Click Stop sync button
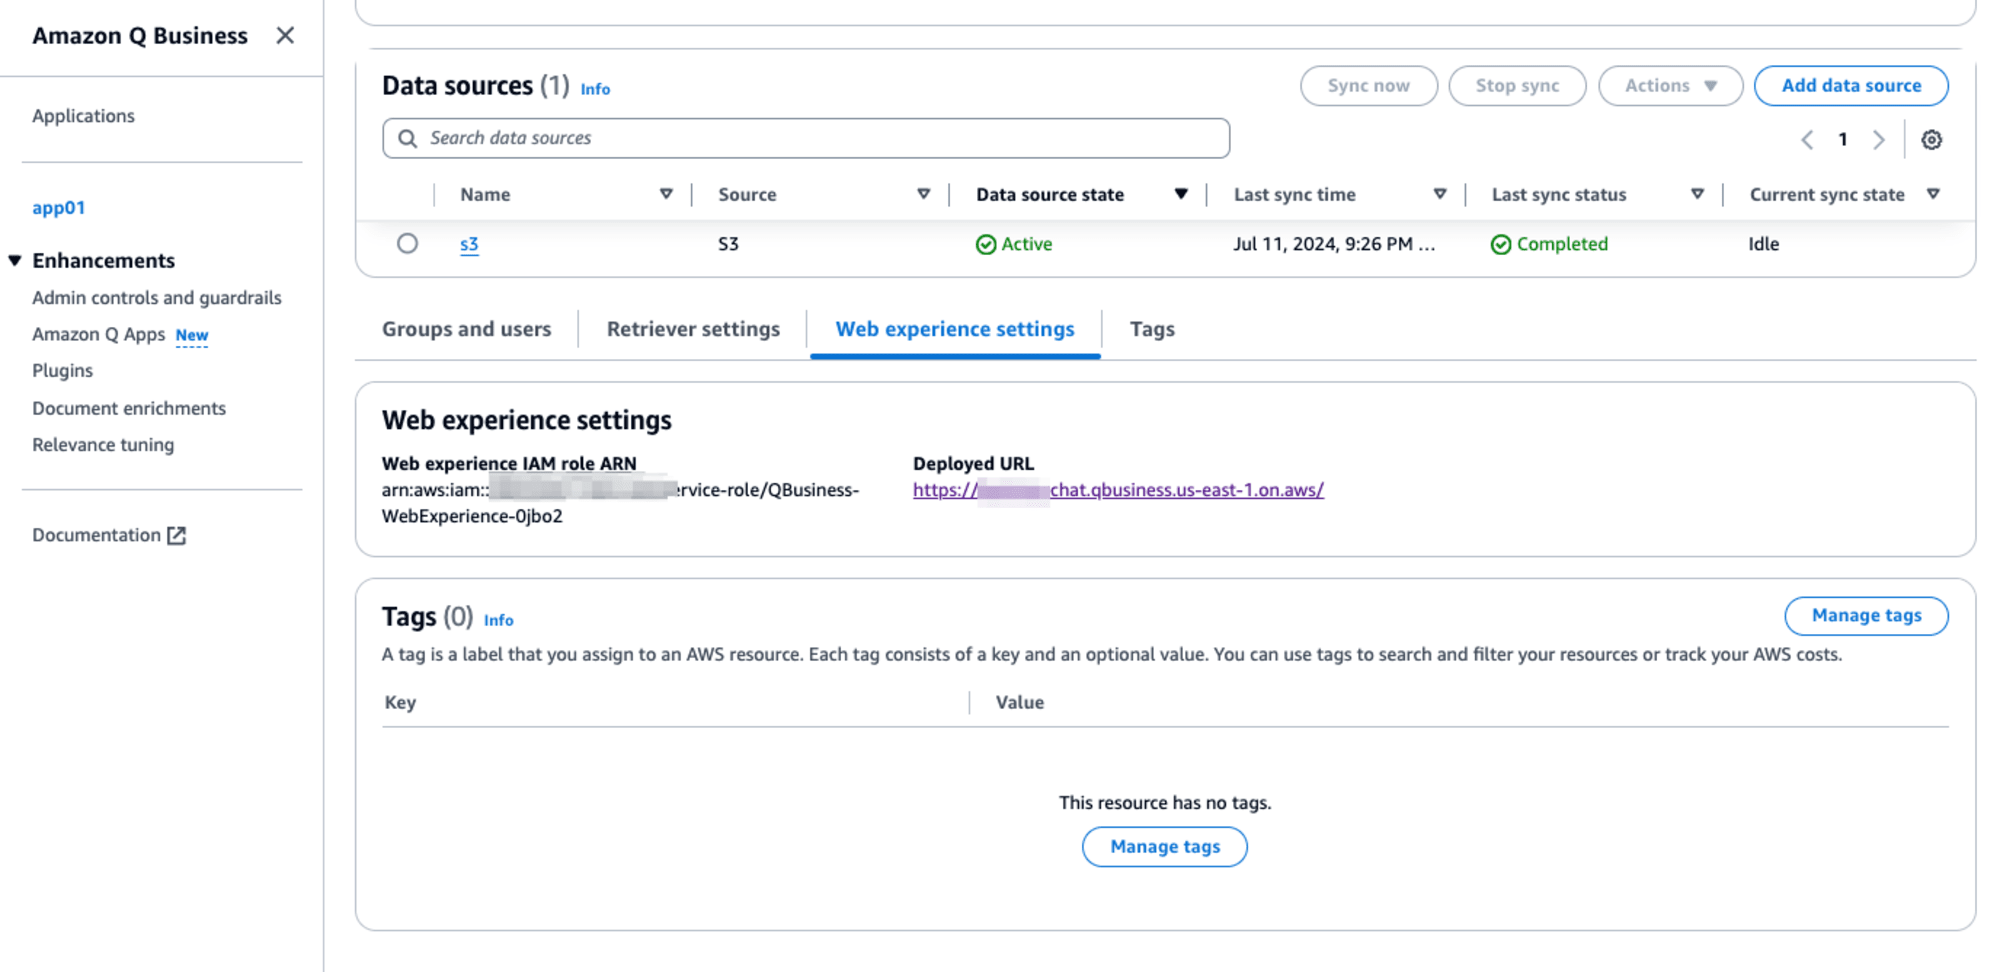2000x972 pixels. 1517,86
